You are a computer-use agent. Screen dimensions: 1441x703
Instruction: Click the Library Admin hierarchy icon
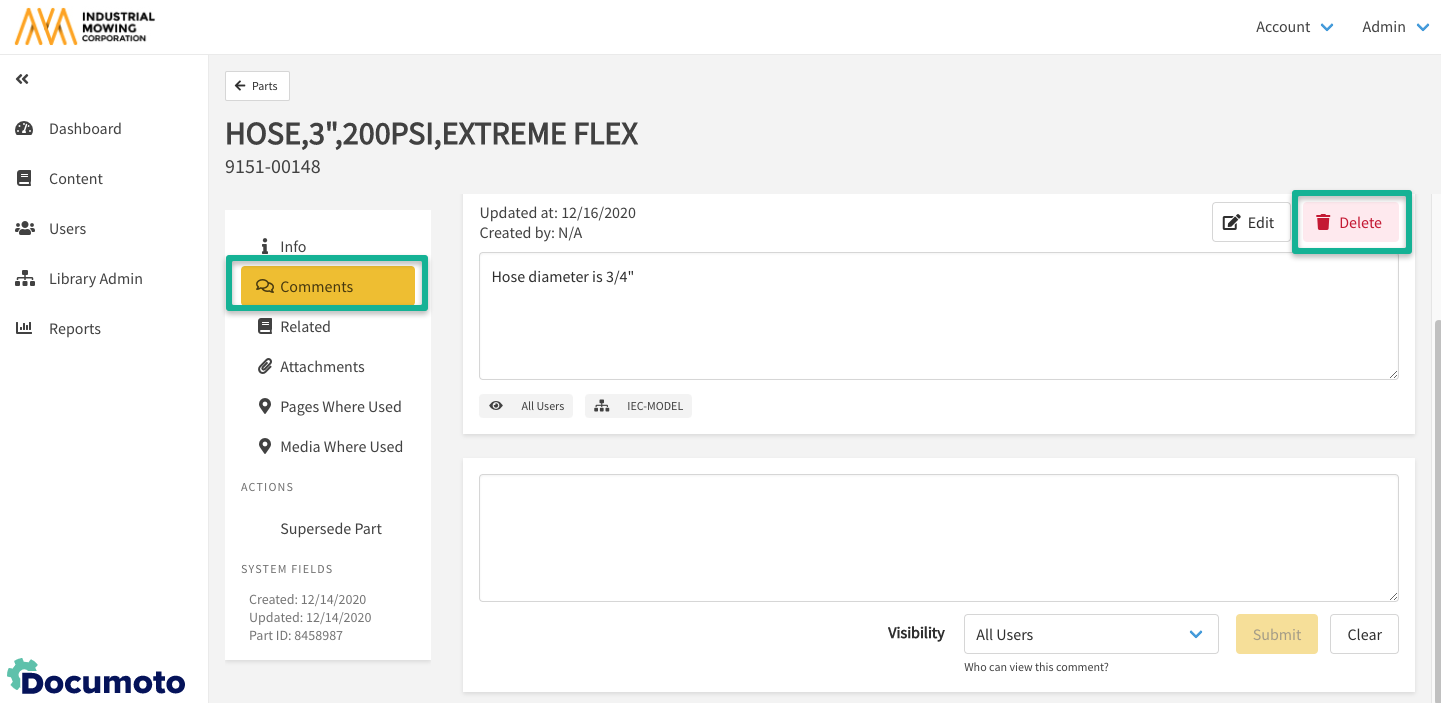[25, 279]
